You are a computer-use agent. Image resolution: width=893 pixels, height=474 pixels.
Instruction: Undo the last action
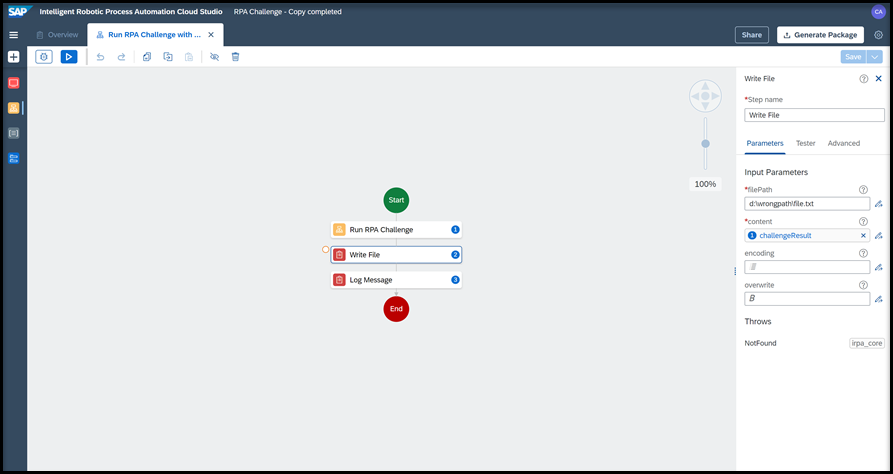pyautogui.click(x=100, y=57)
